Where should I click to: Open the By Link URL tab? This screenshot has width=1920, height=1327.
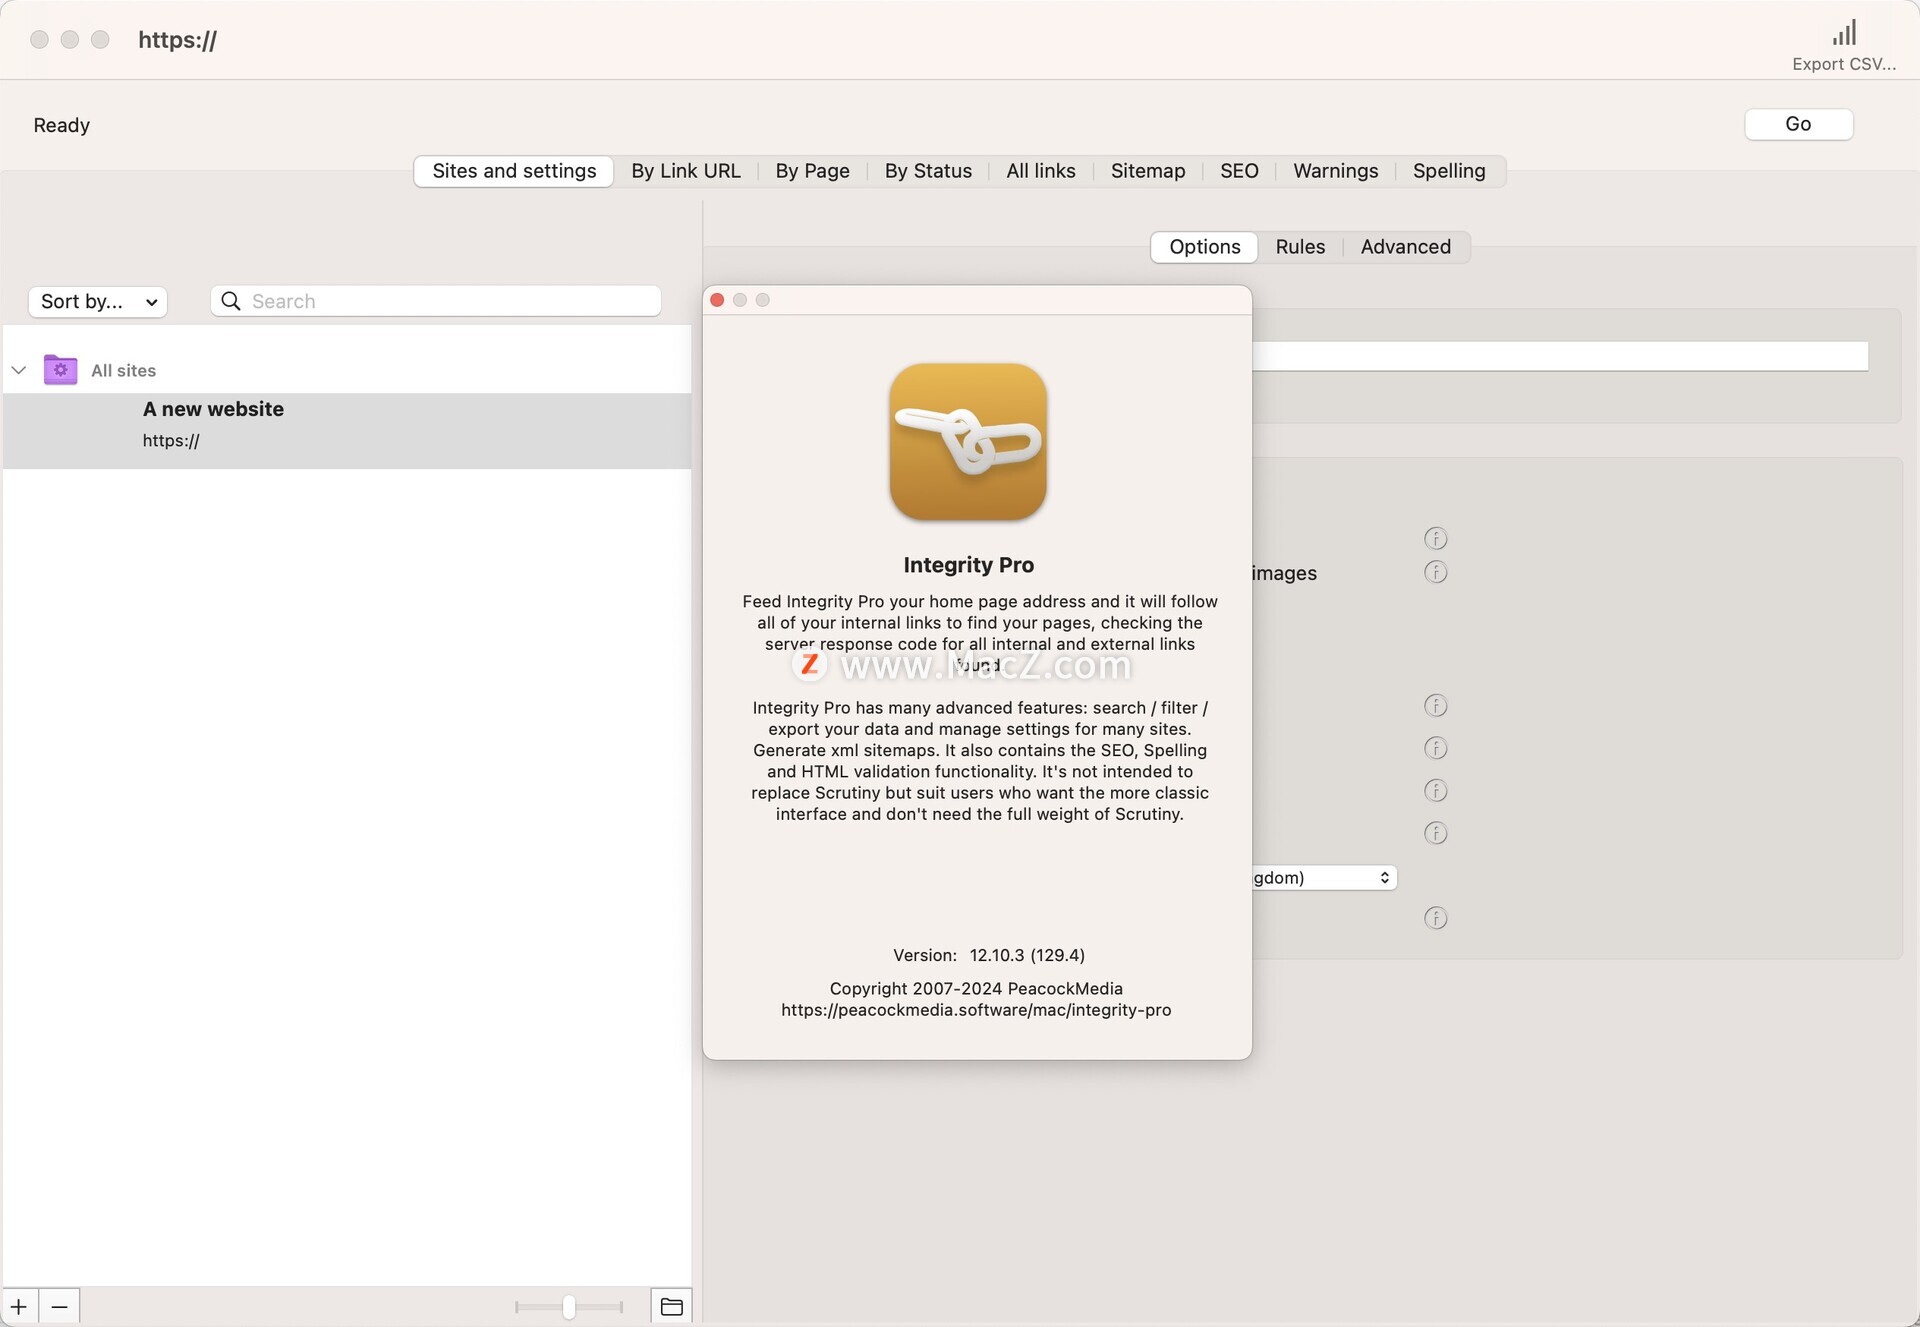pyautogui.click(x=686, y=171)
